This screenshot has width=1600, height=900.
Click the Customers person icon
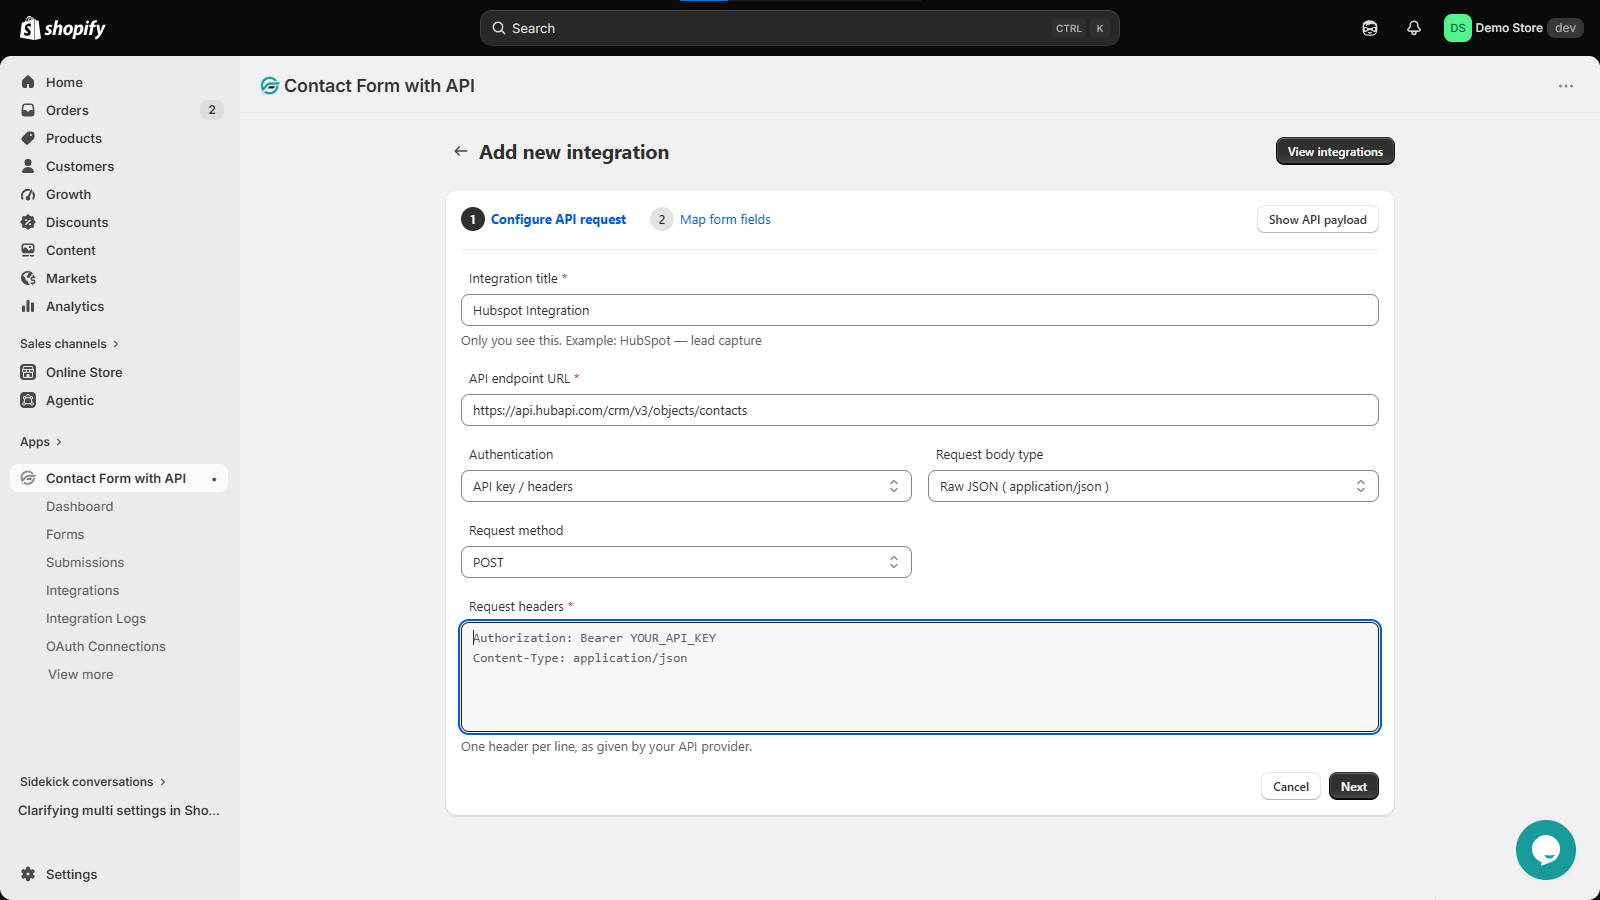click(x=28, y=166)
